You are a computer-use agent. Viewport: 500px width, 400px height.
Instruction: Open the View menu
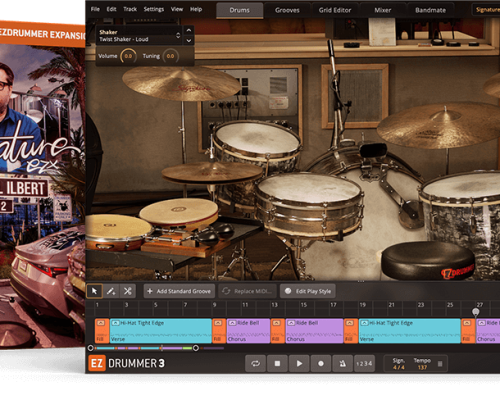(x=177, y=9)
